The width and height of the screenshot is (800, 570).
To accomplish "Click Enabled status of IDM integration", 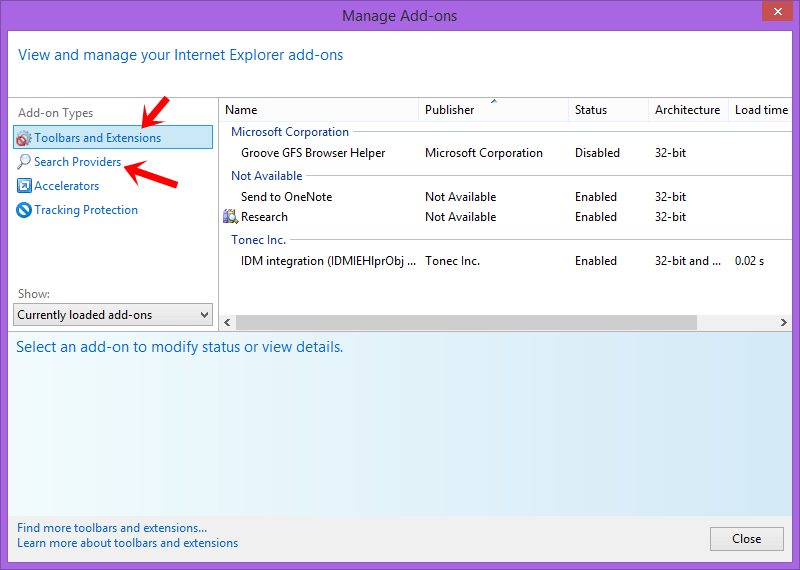I will pos(595,261).
